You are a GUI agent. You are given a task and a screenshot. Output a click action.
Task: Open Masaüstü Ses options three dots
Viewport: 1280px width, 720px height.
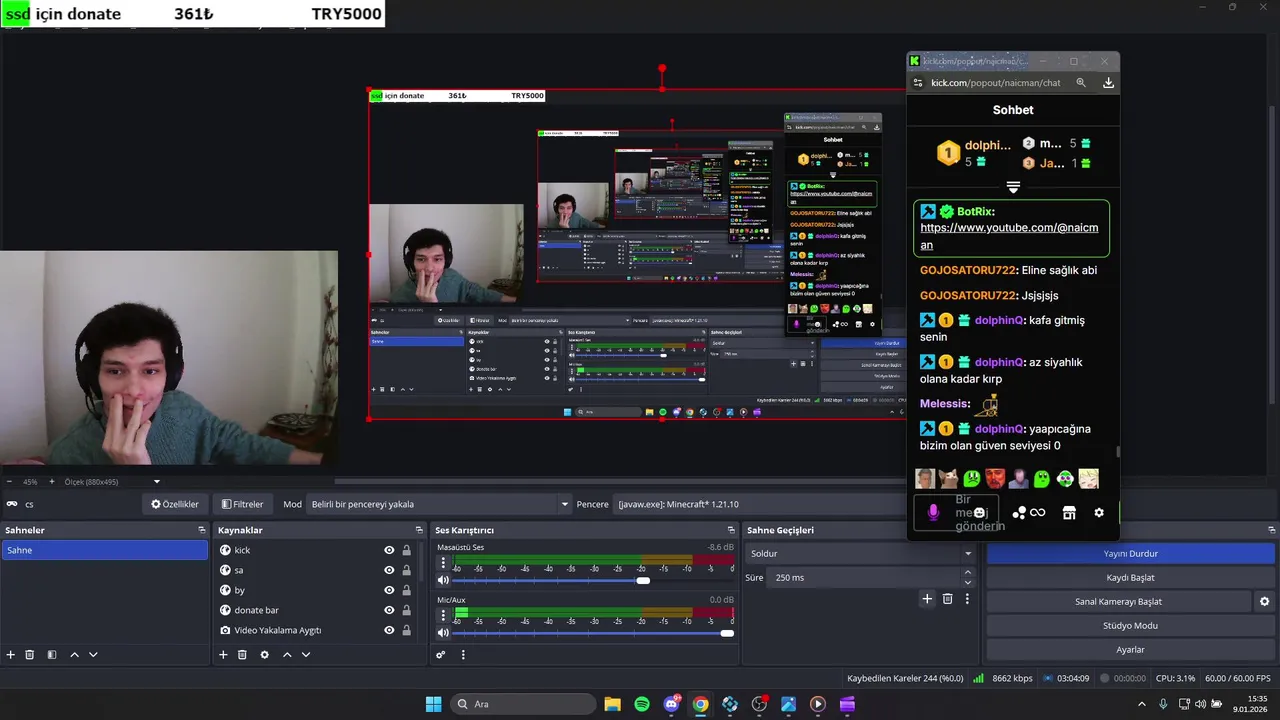click(x=443, y=563)
